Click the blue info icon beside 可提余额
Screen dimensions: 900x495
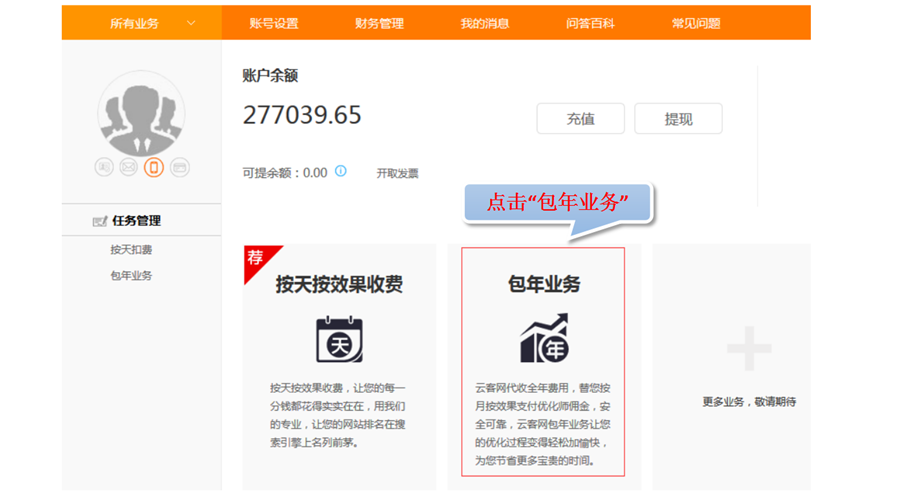[x=340, y=172]
